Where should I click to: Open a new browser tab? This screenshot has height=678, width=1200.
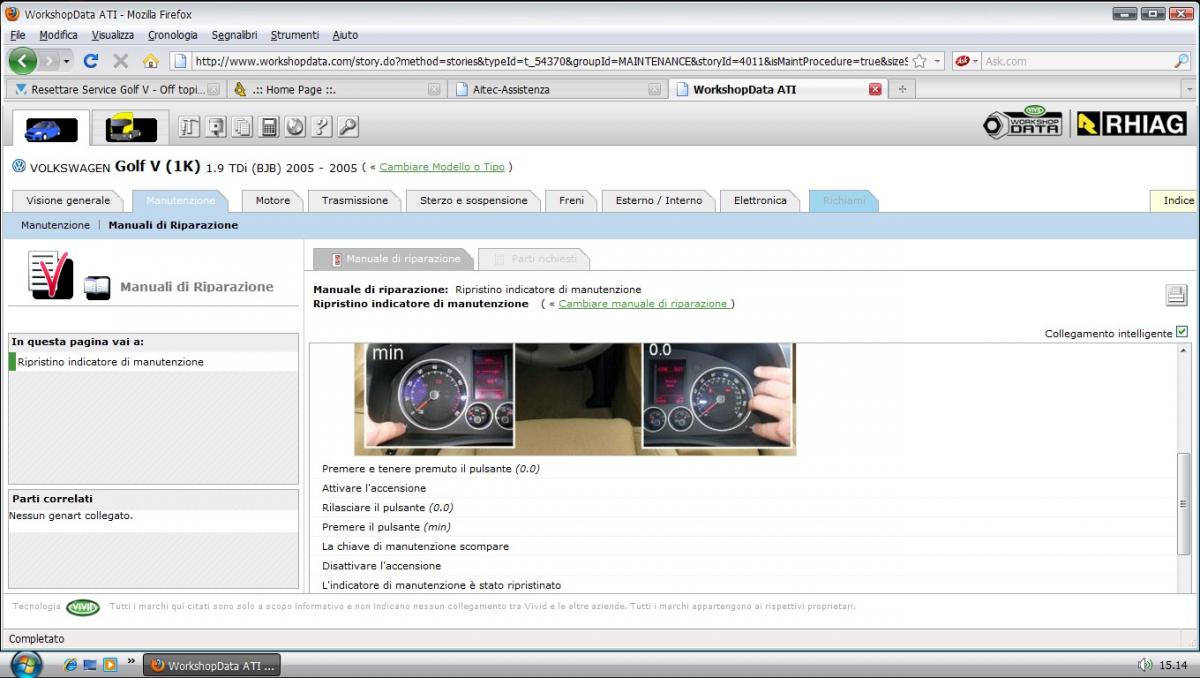[903, 89]
